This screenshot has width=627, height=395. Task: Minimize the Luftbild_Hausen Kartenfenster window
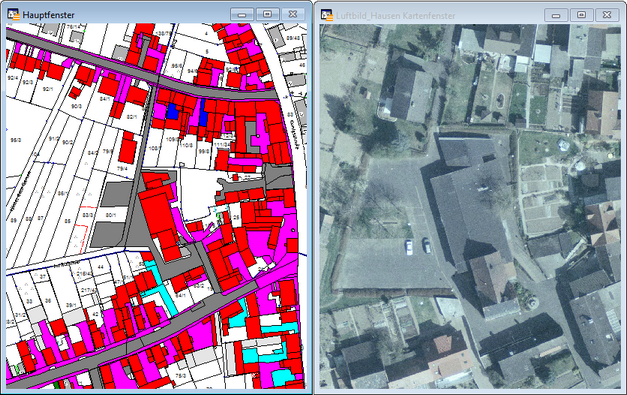(x=556, y=15)
